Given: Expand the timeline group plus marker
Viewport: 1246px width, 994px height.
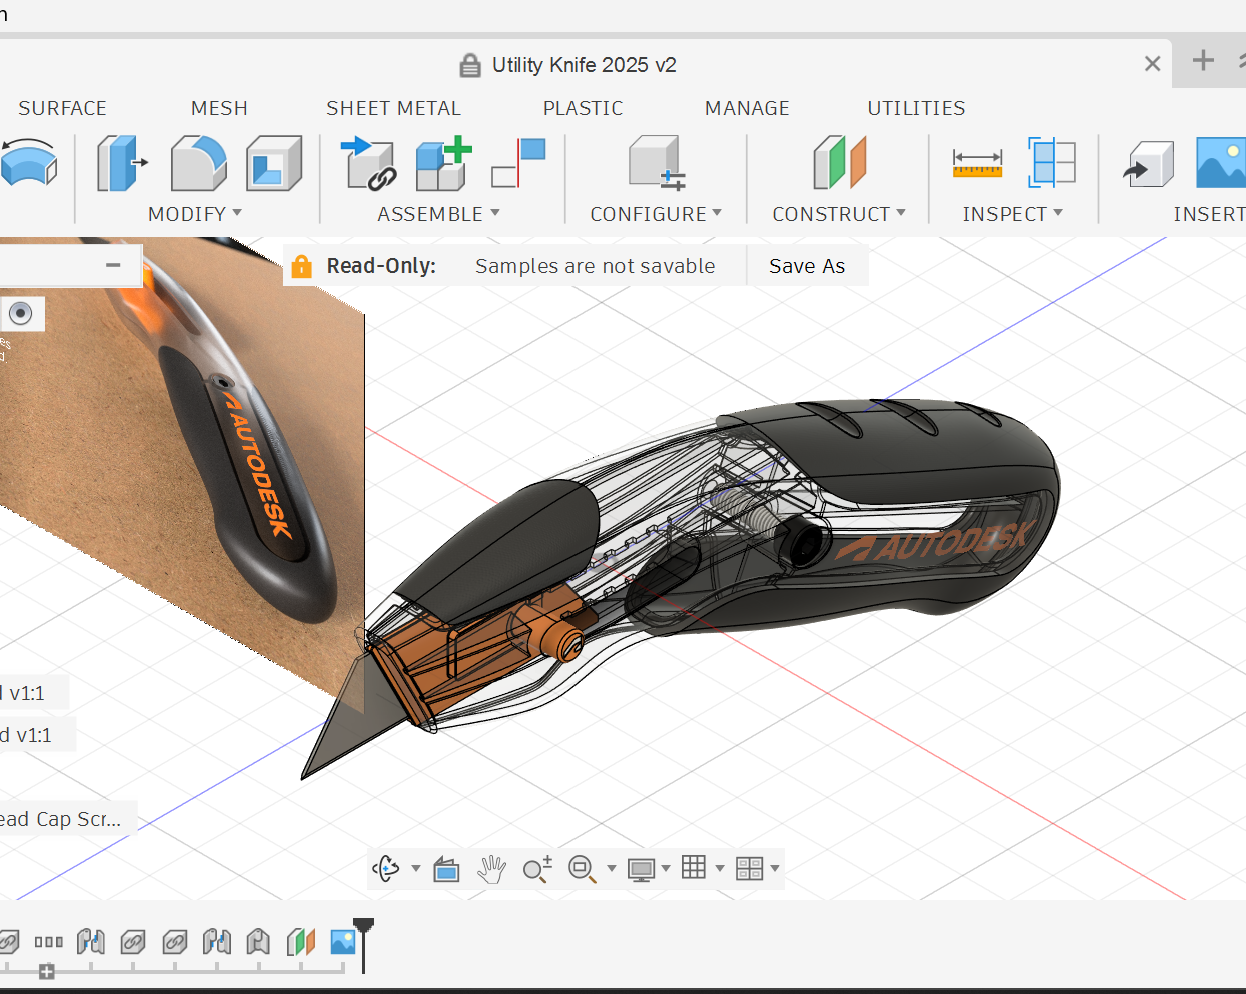Looking at the screenshot, I should pos(47,971).
